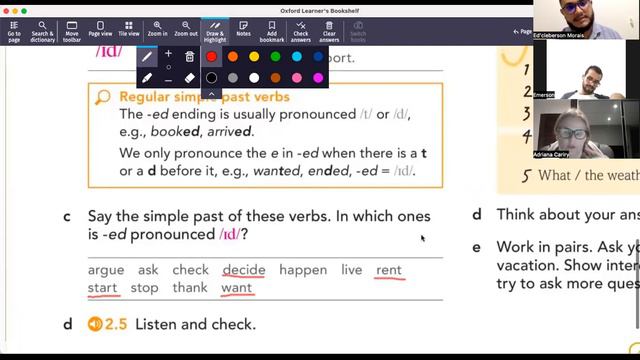Switch to Page view
Screen dimensions: 640x360
coord(100,29)
